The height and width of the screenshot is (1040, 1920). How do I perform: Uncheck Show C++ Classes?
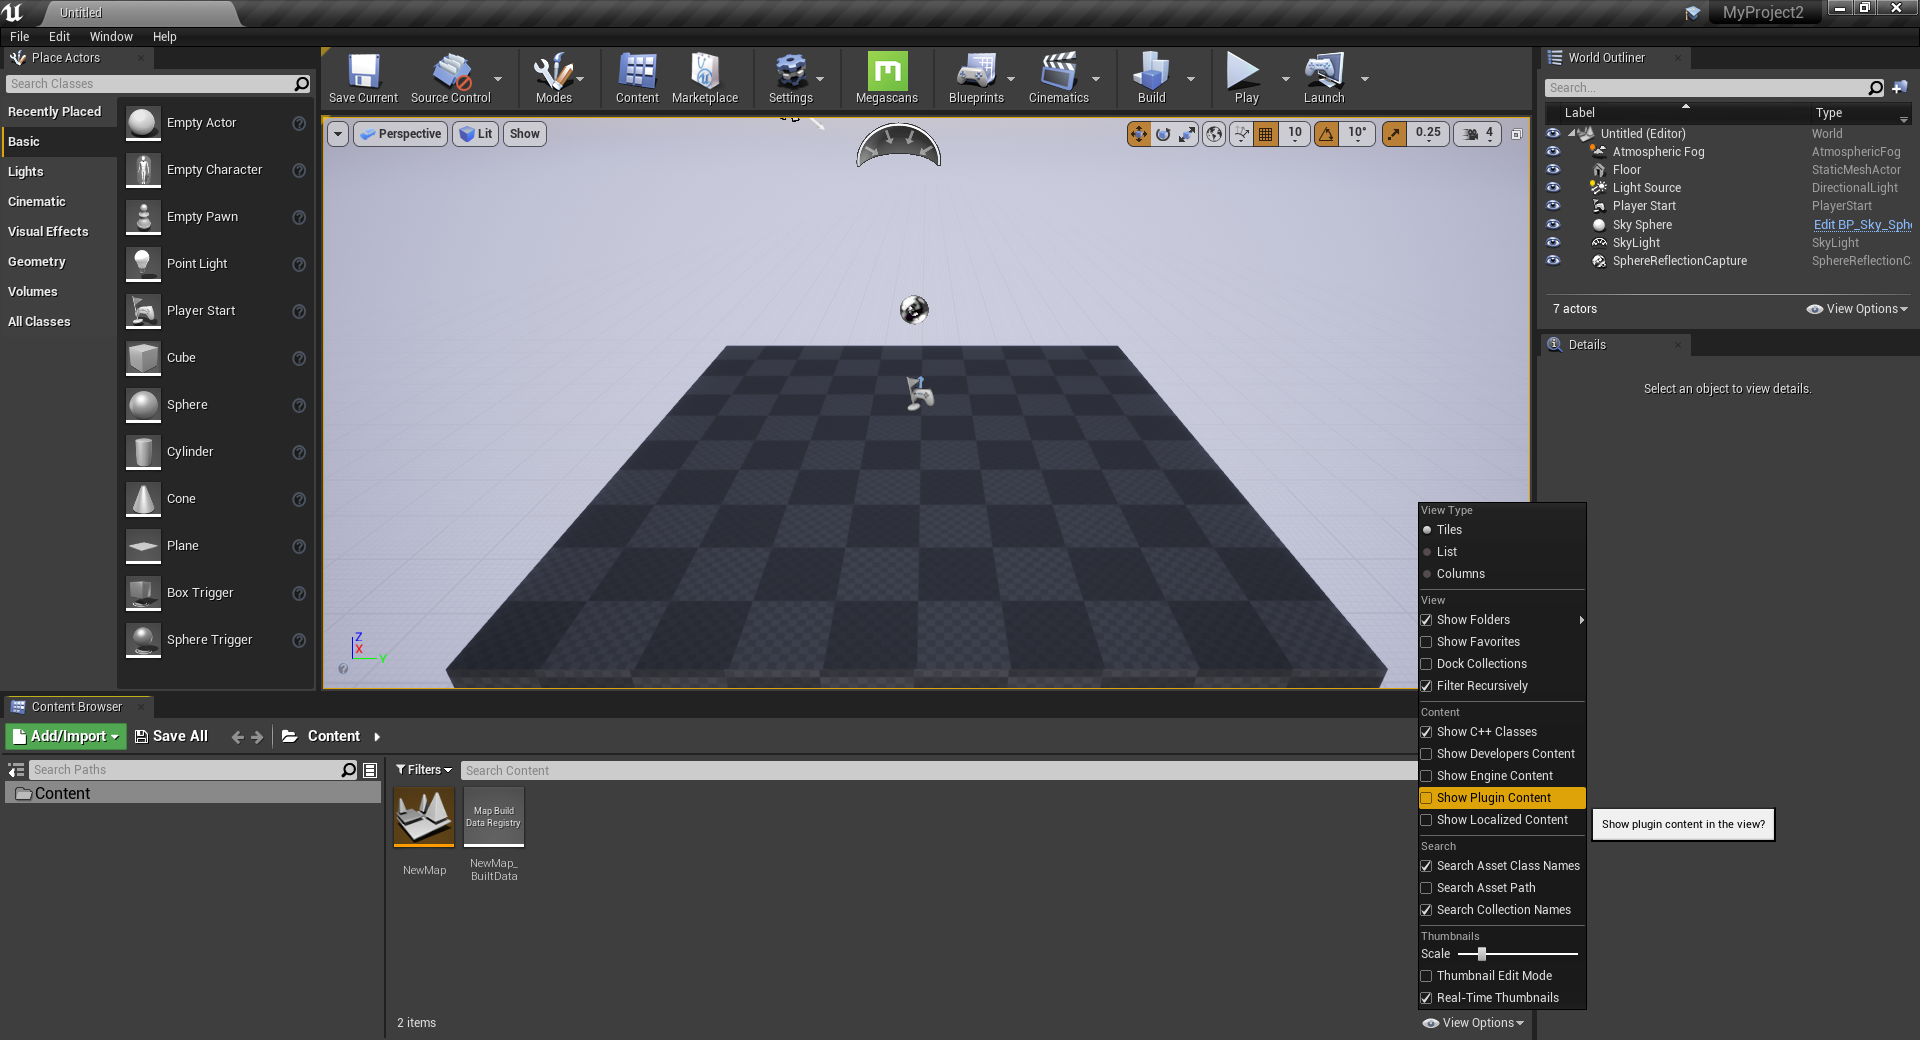(1427, 732)
